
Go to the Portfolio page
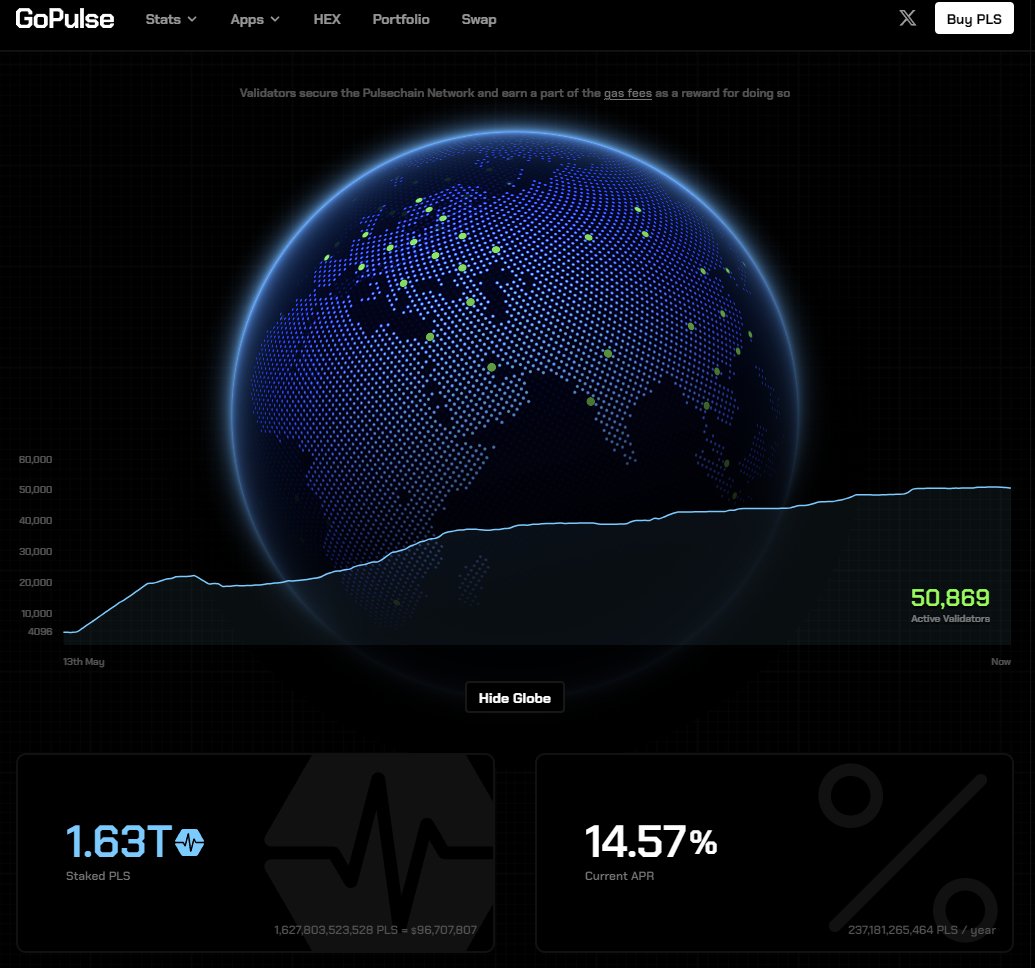(x=401, y=19)
